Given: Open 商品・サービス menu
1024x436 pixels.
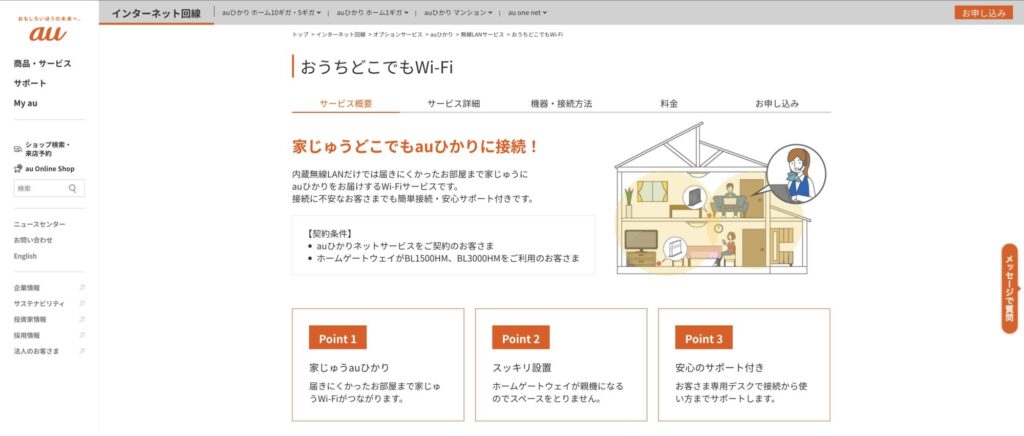Looking at the screenshot, I should point(42,64).
